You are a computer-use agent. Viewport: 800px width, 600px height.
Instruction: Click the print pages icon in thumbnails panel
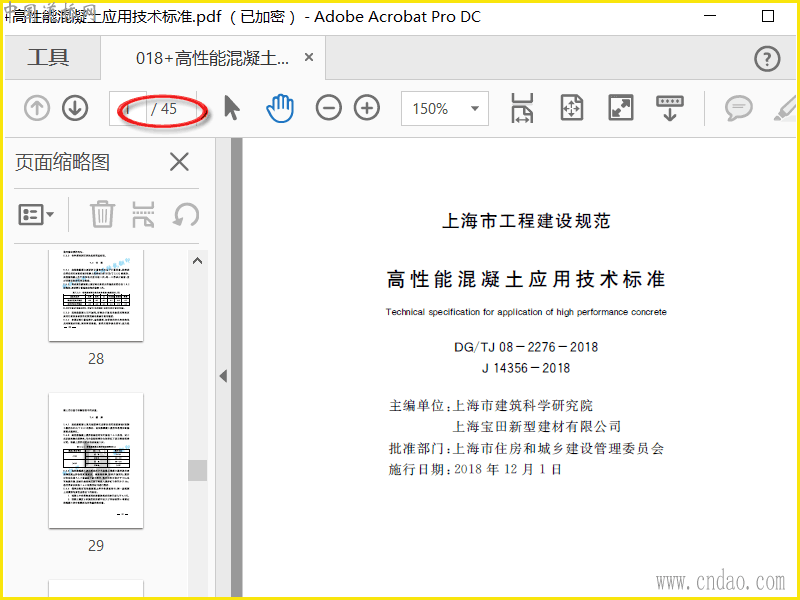pos(143,214)
